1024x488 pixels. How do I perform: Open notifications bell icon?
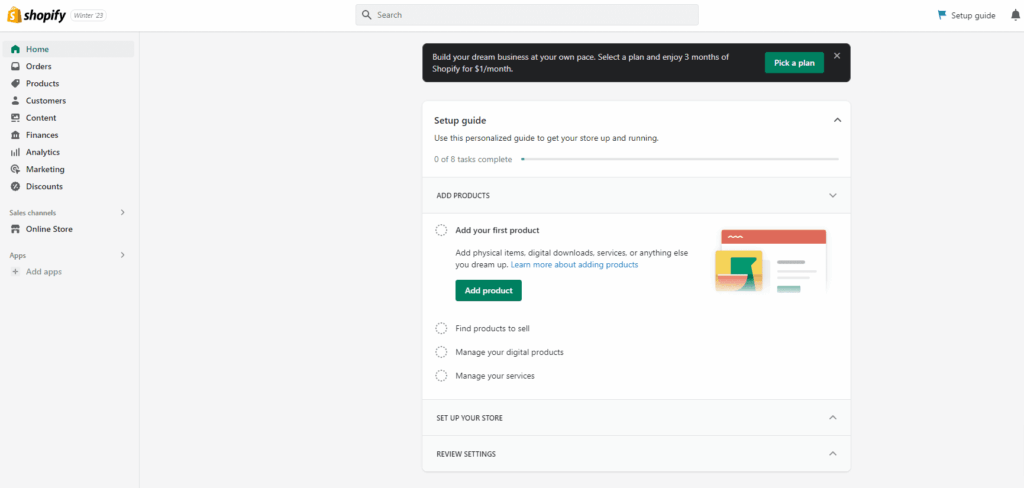[1015, 15]
